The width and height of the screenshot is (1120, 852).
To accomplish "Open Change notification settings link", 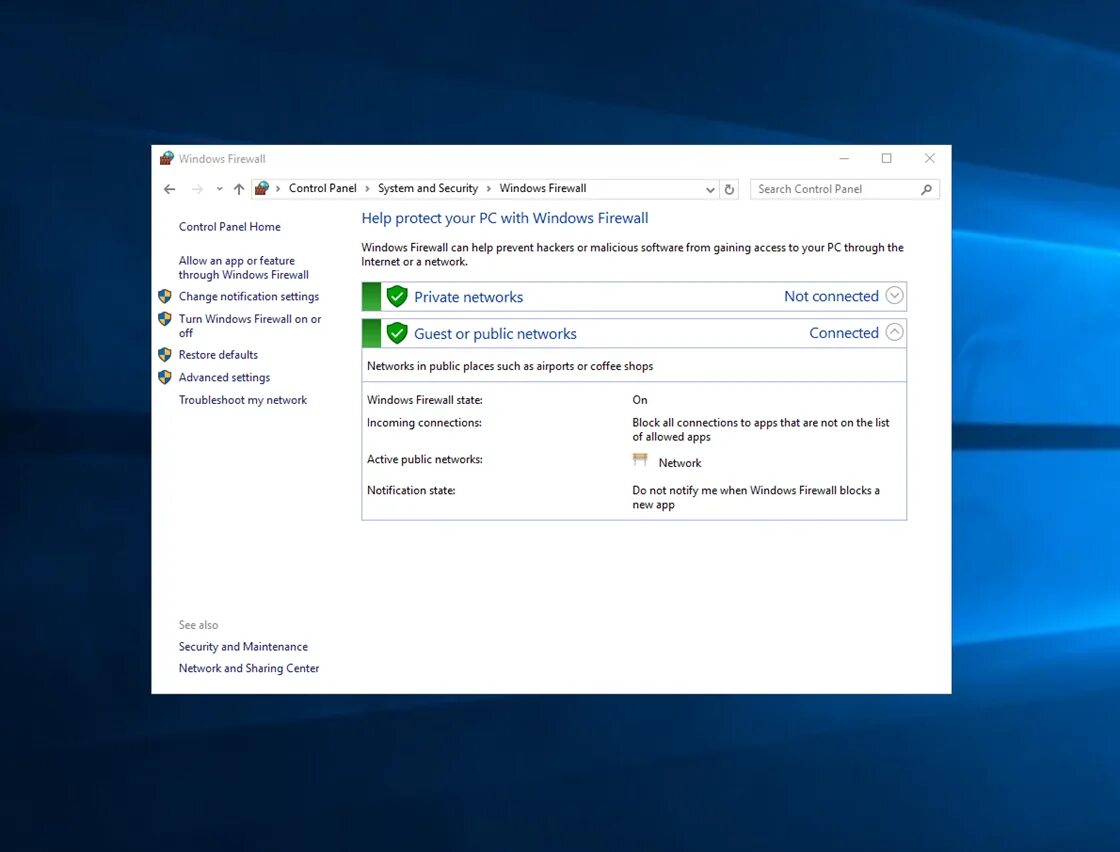I will [x=249, y=296].
